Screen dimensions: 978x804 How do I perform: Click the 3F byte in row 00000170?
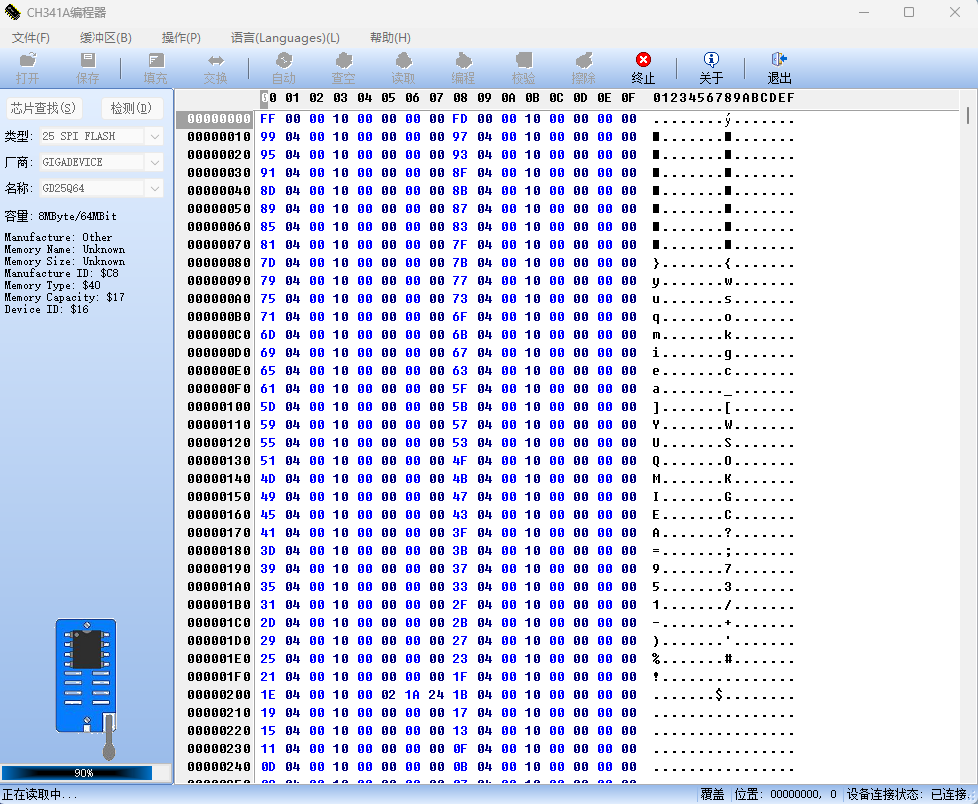coord(460,533)
